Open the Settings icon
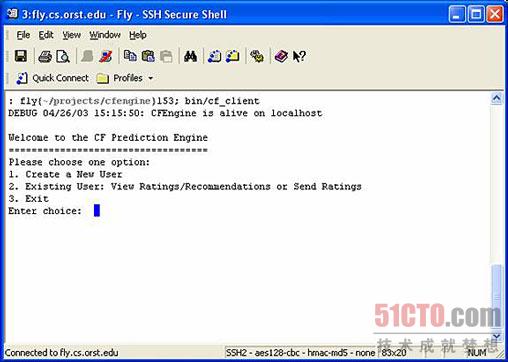 pyautogui.click(x=257, y=56)
